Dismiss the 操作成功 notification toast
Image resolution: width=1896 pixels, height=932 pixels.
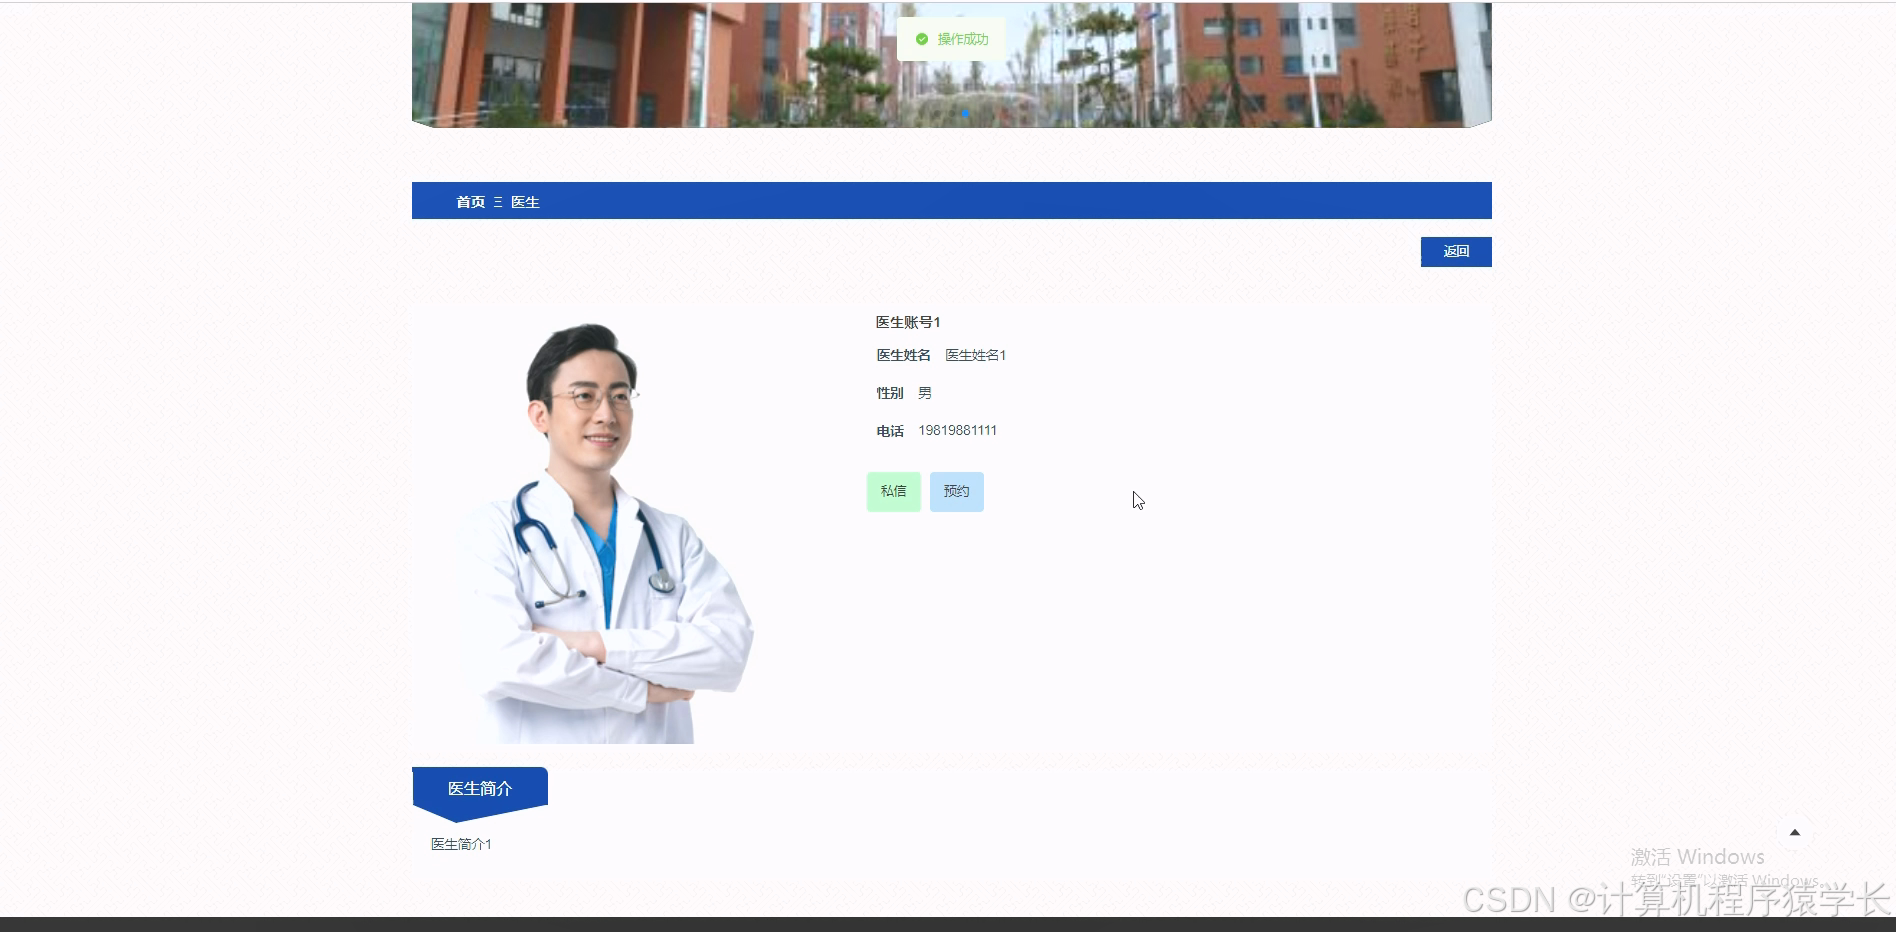point(951,39)
